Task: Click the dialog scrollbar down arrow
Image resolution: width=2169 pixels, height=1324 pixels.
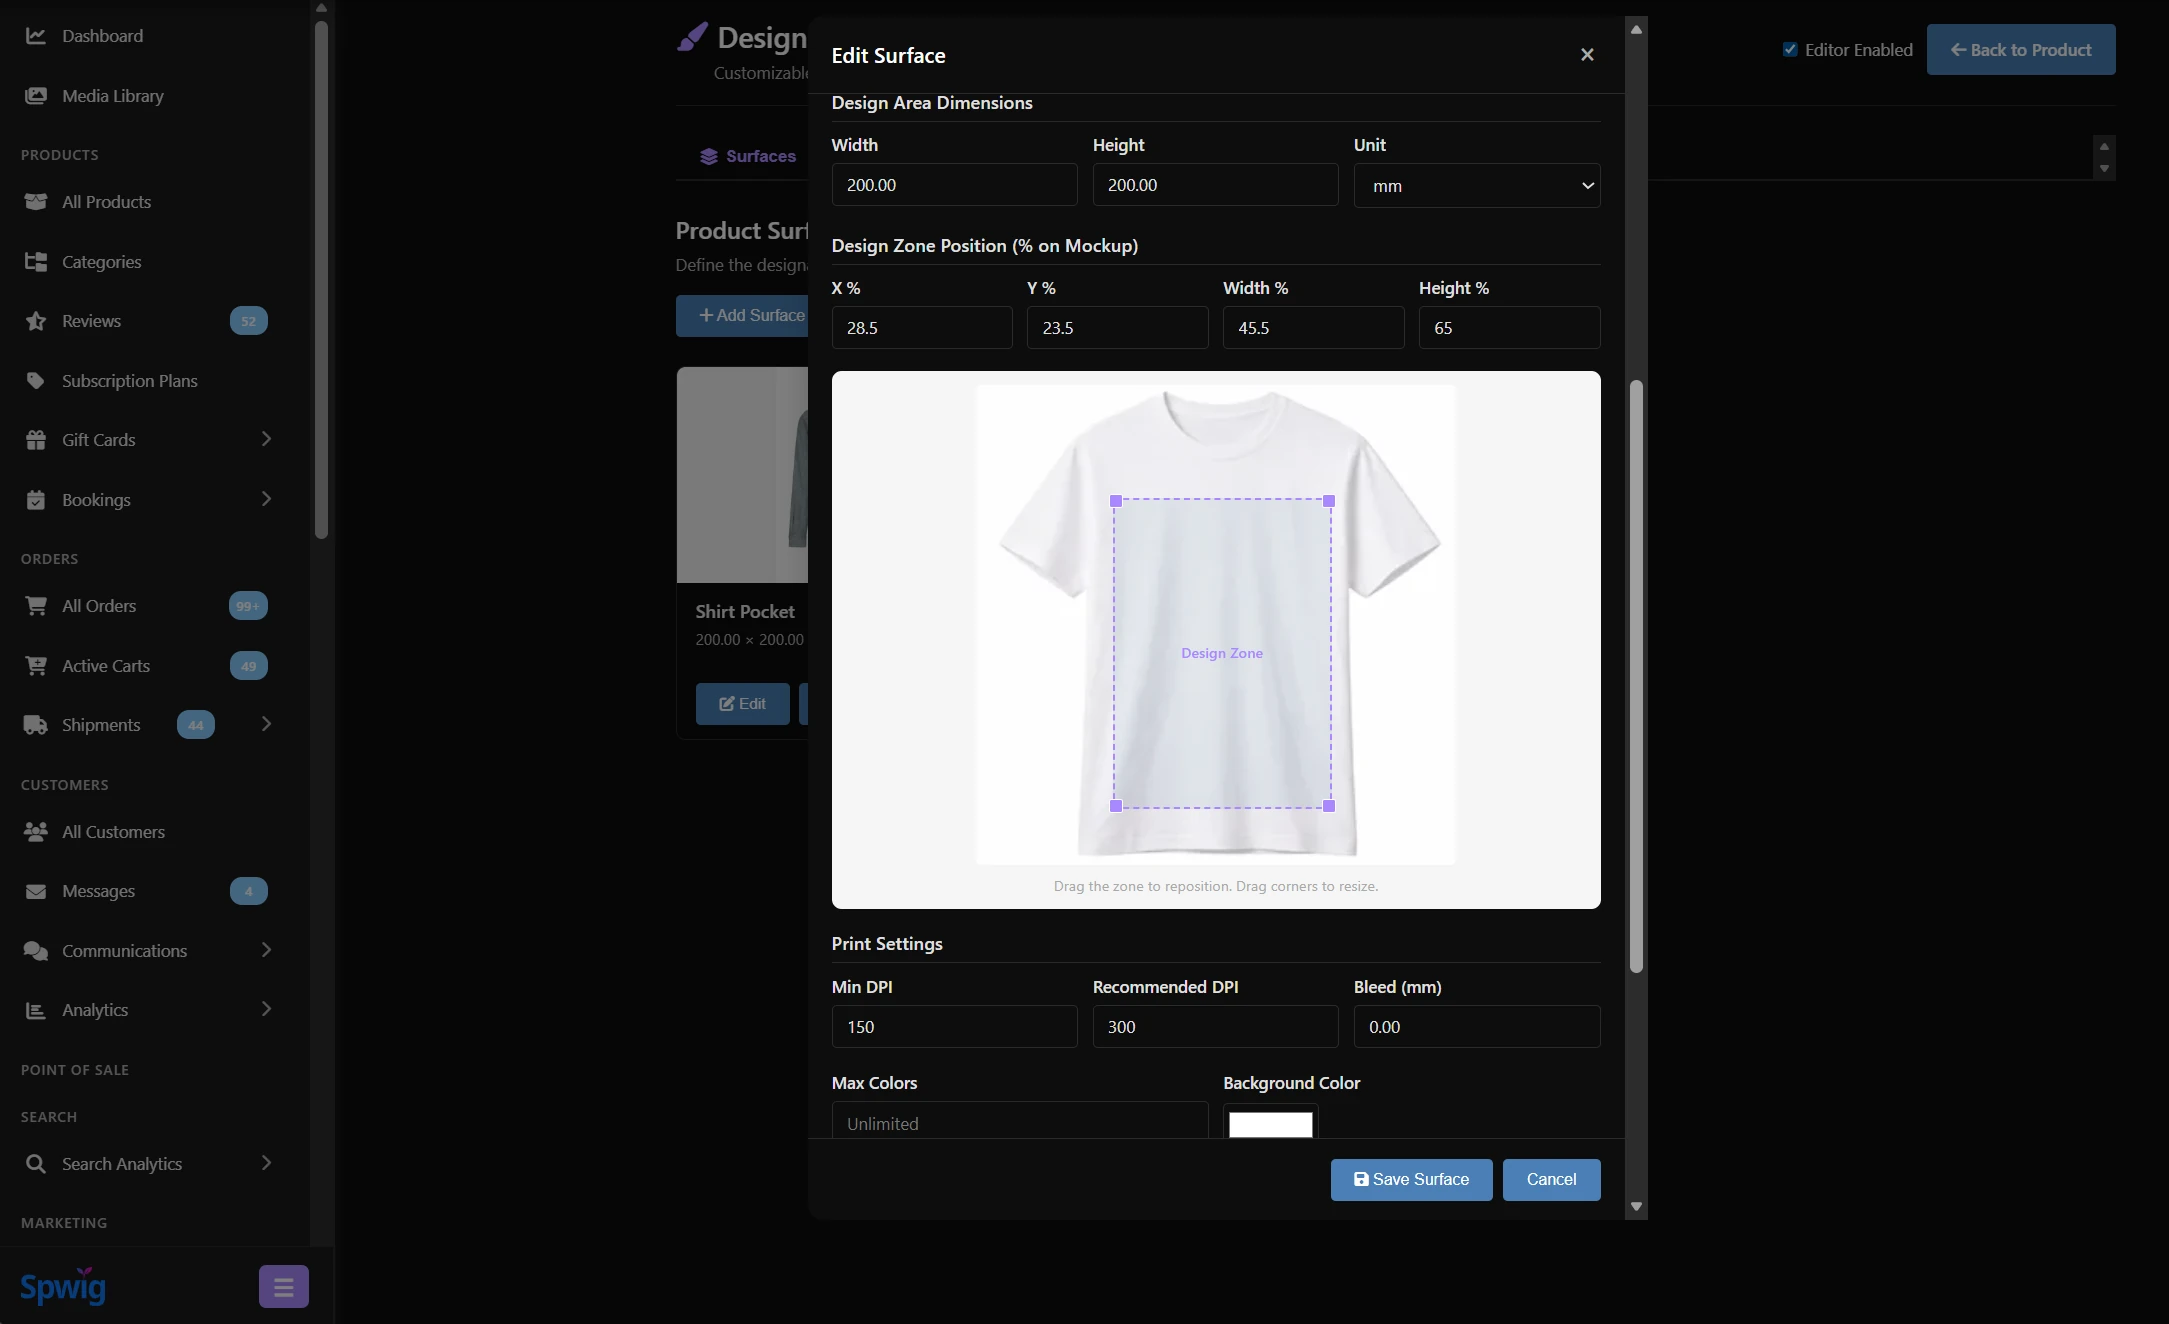Action: coord(1636,1207)
